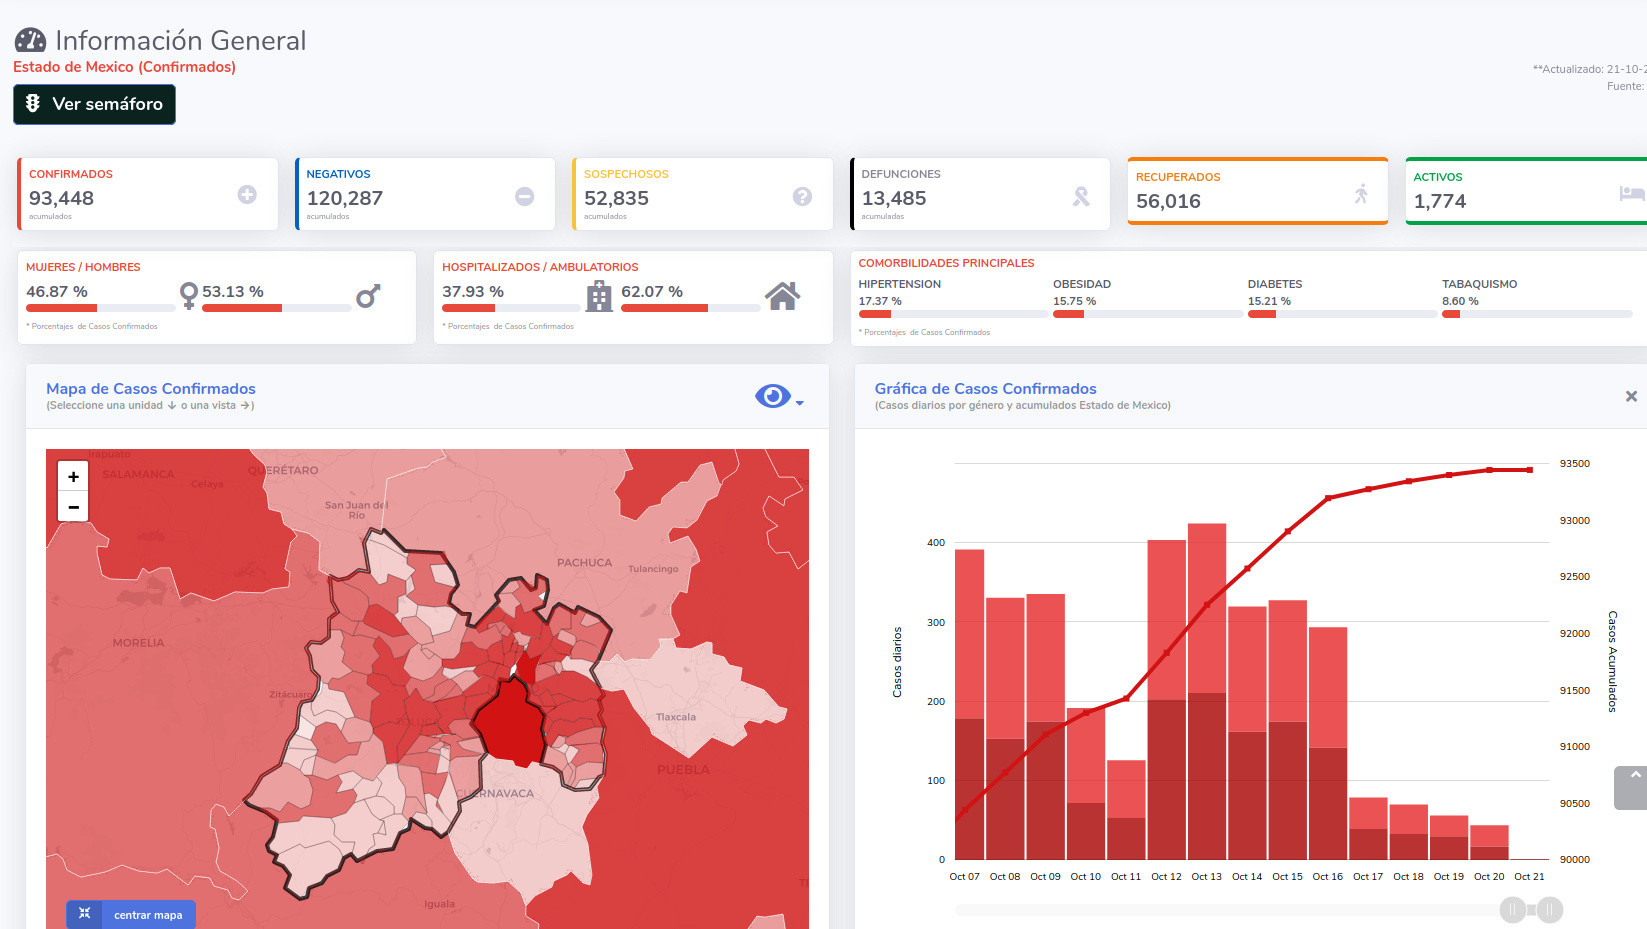Click the bed icon in Activos card
This screenshot has height=929, width=1647.
click(1632, 192)
